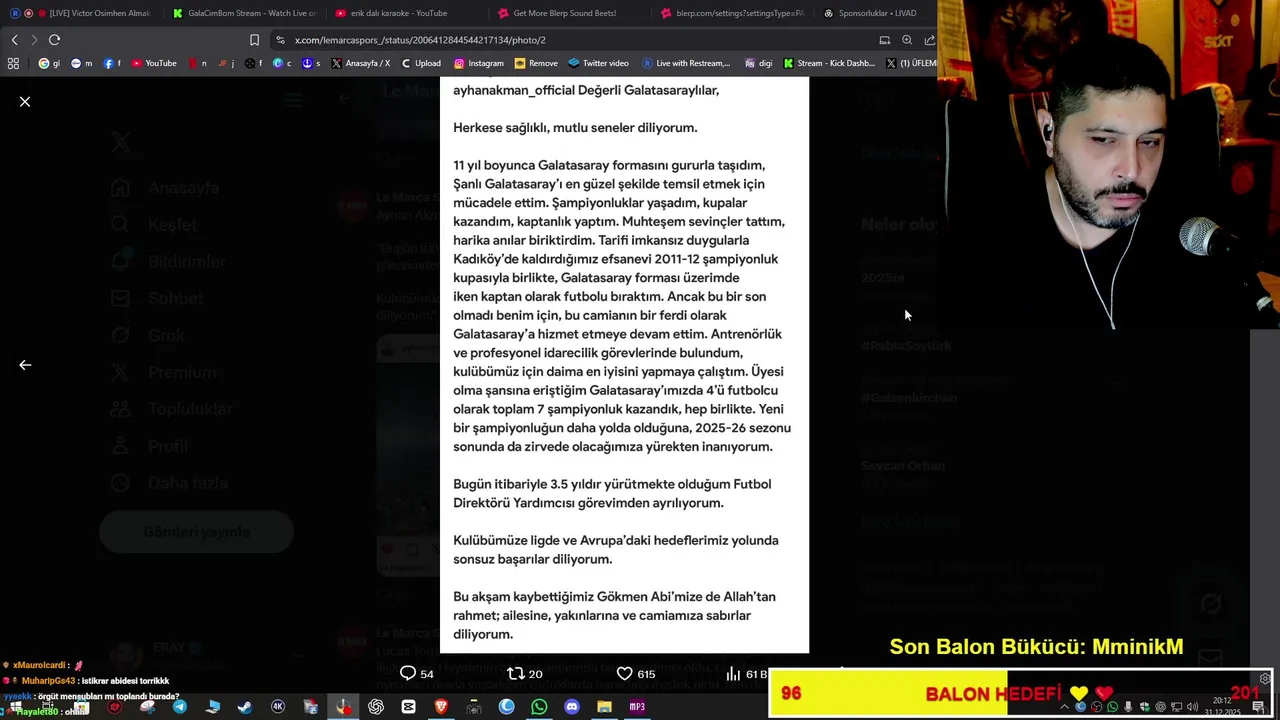The width and height of the screenshot is (1280, 720).
Task: Open Windows Start menu
Action: (x=16, y=707)
